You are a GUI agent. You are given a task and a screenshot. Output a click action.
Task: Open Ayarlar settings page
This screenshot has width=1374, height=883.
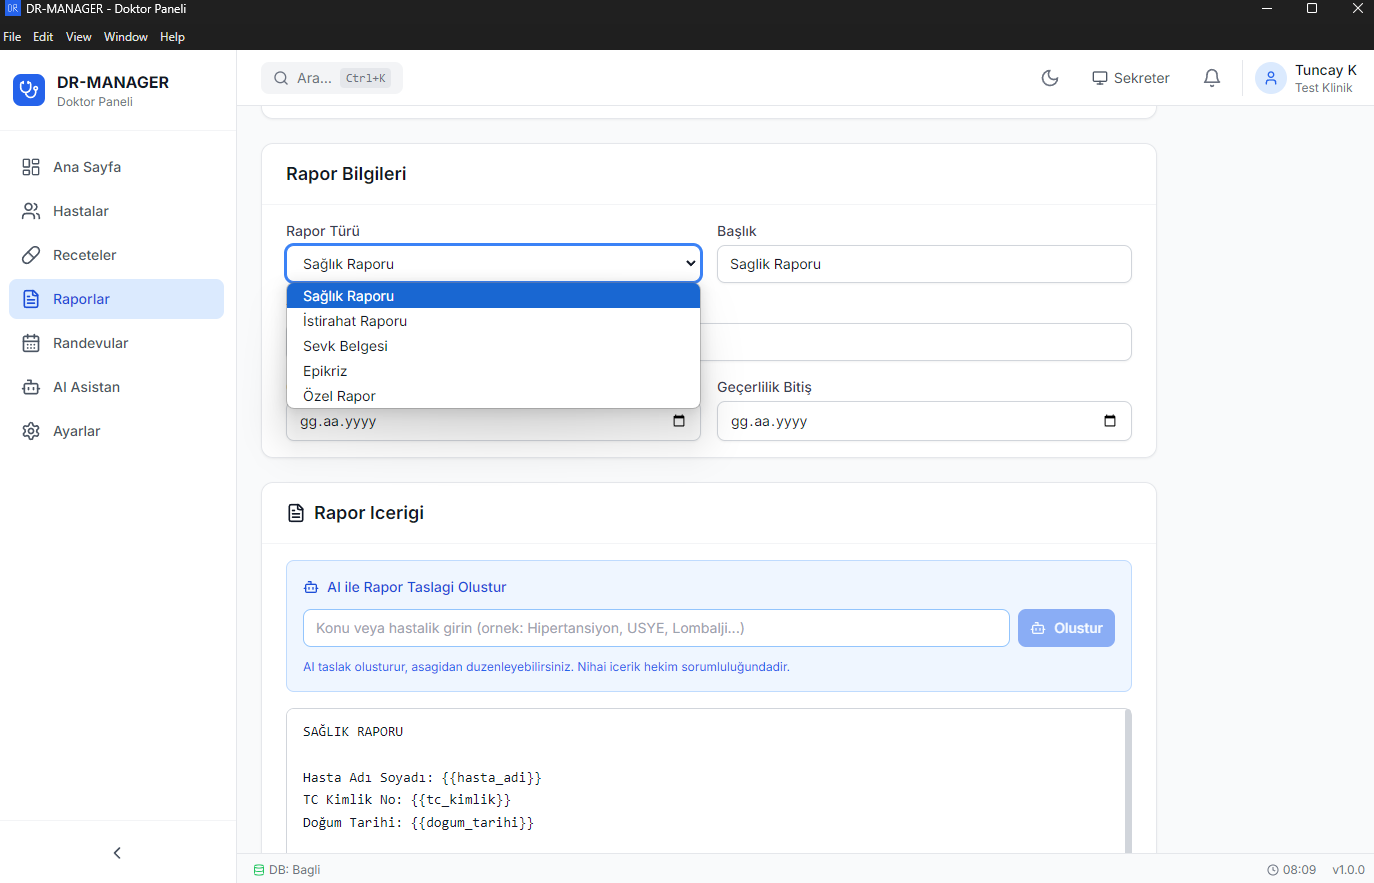coord(77,431)
